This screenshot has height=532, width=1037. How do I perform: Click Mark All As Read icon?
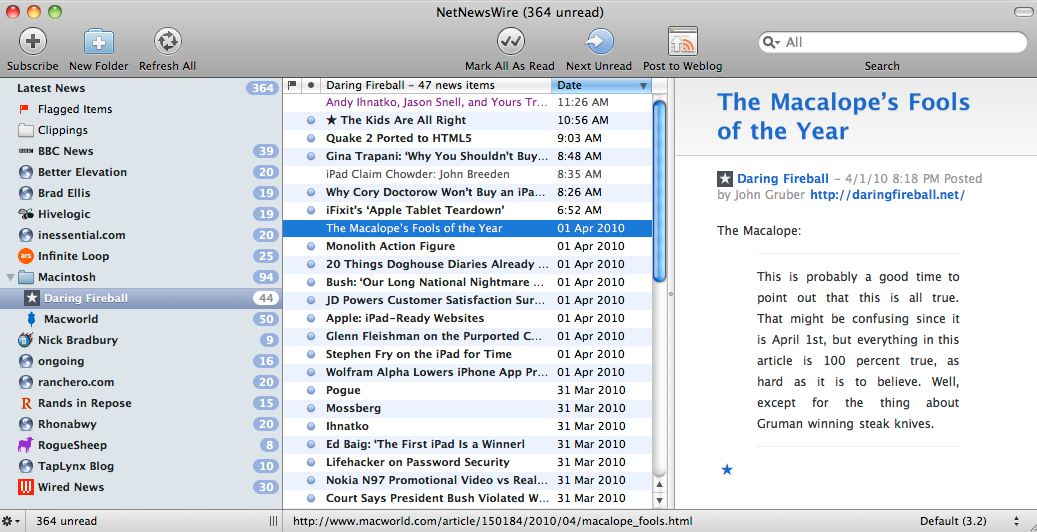(x=510, y=42)
